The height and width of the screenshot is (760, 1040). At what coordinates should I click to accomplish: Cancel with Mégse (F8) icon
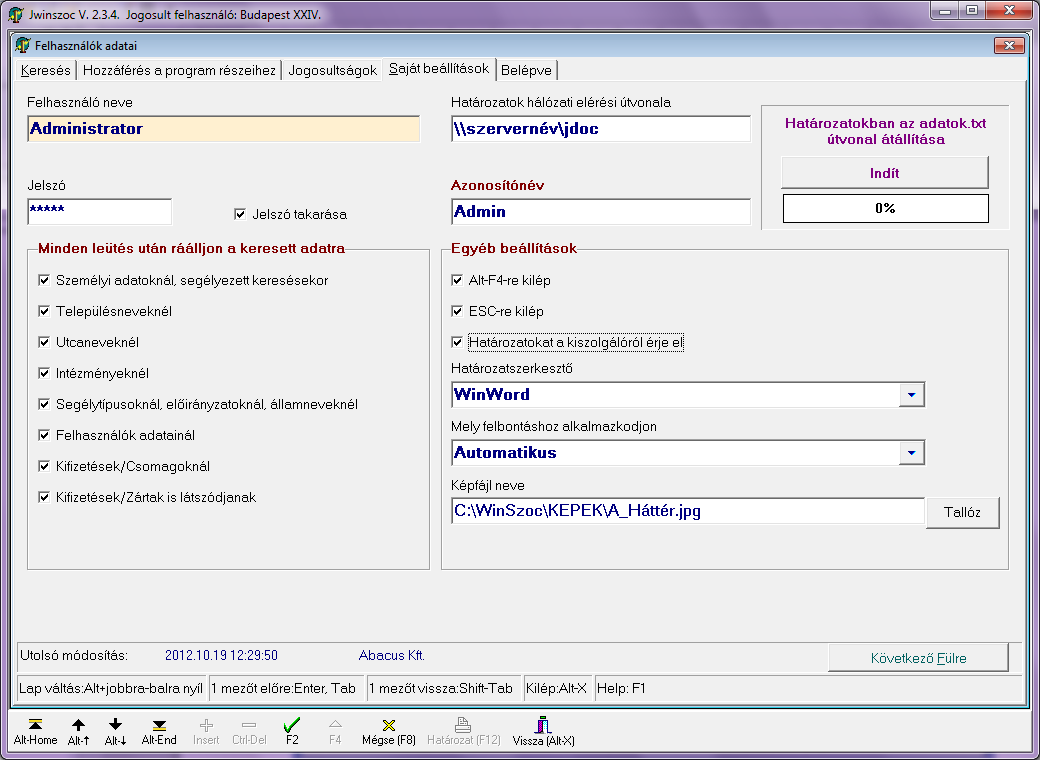(x=389, y=731)
